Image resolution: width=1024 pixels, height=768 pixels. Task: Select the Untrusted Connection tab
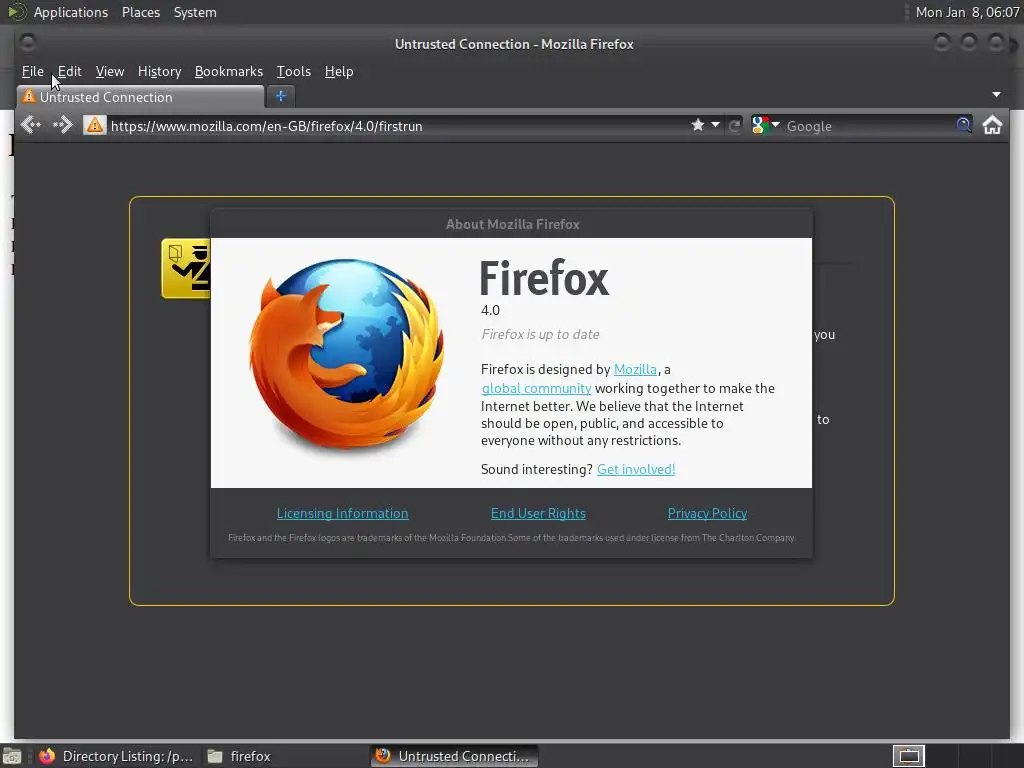[140, 97]
